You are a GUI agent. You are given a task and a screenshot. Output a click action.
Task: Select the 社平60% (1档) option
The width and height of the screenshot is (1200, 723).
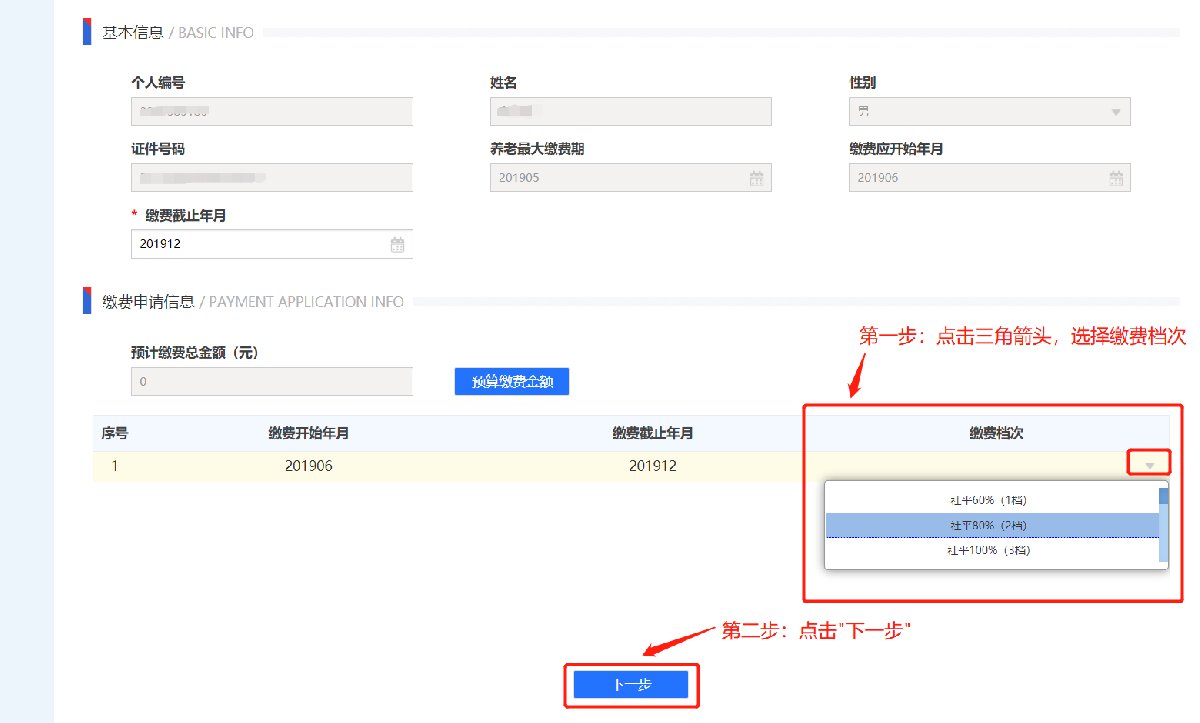[988, 499]
